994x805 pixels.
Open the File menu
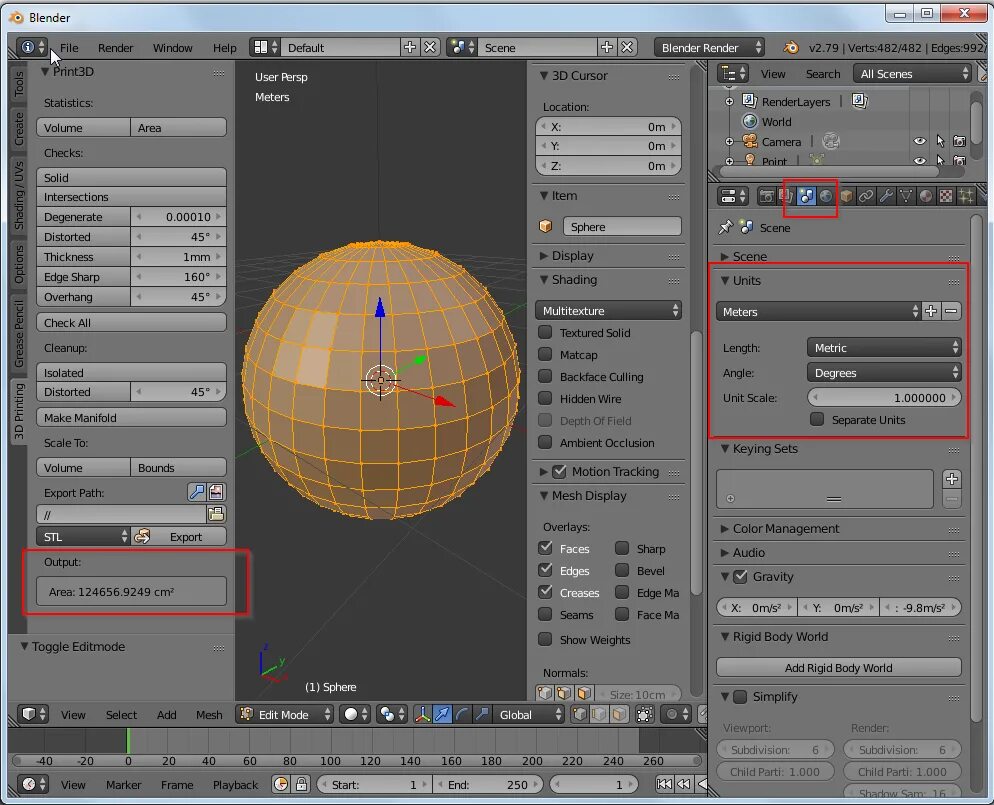(x=69, y=48)
